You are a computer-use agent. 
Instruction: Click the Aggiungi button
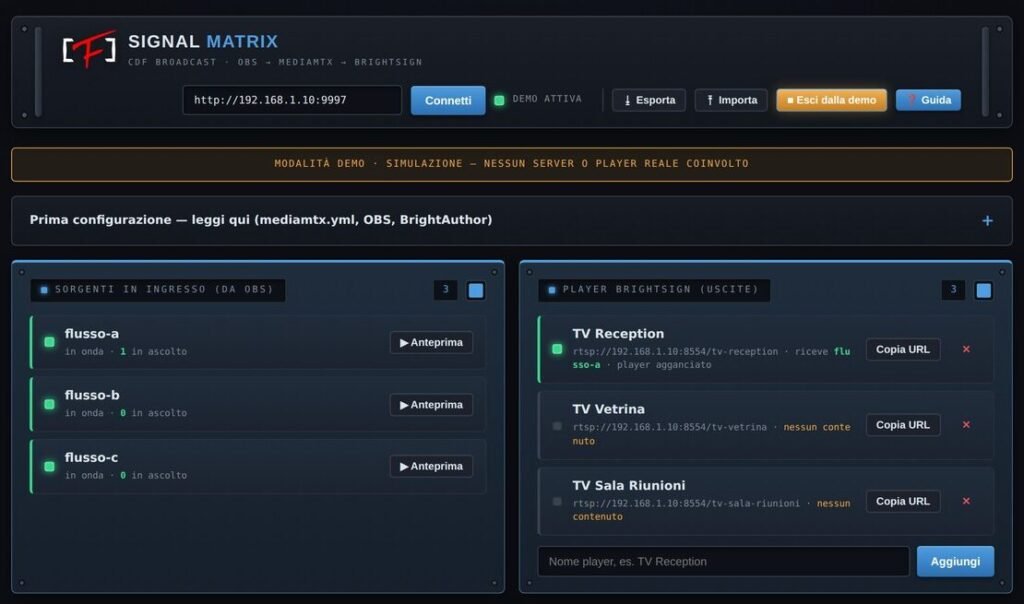[x=955, y=562]
